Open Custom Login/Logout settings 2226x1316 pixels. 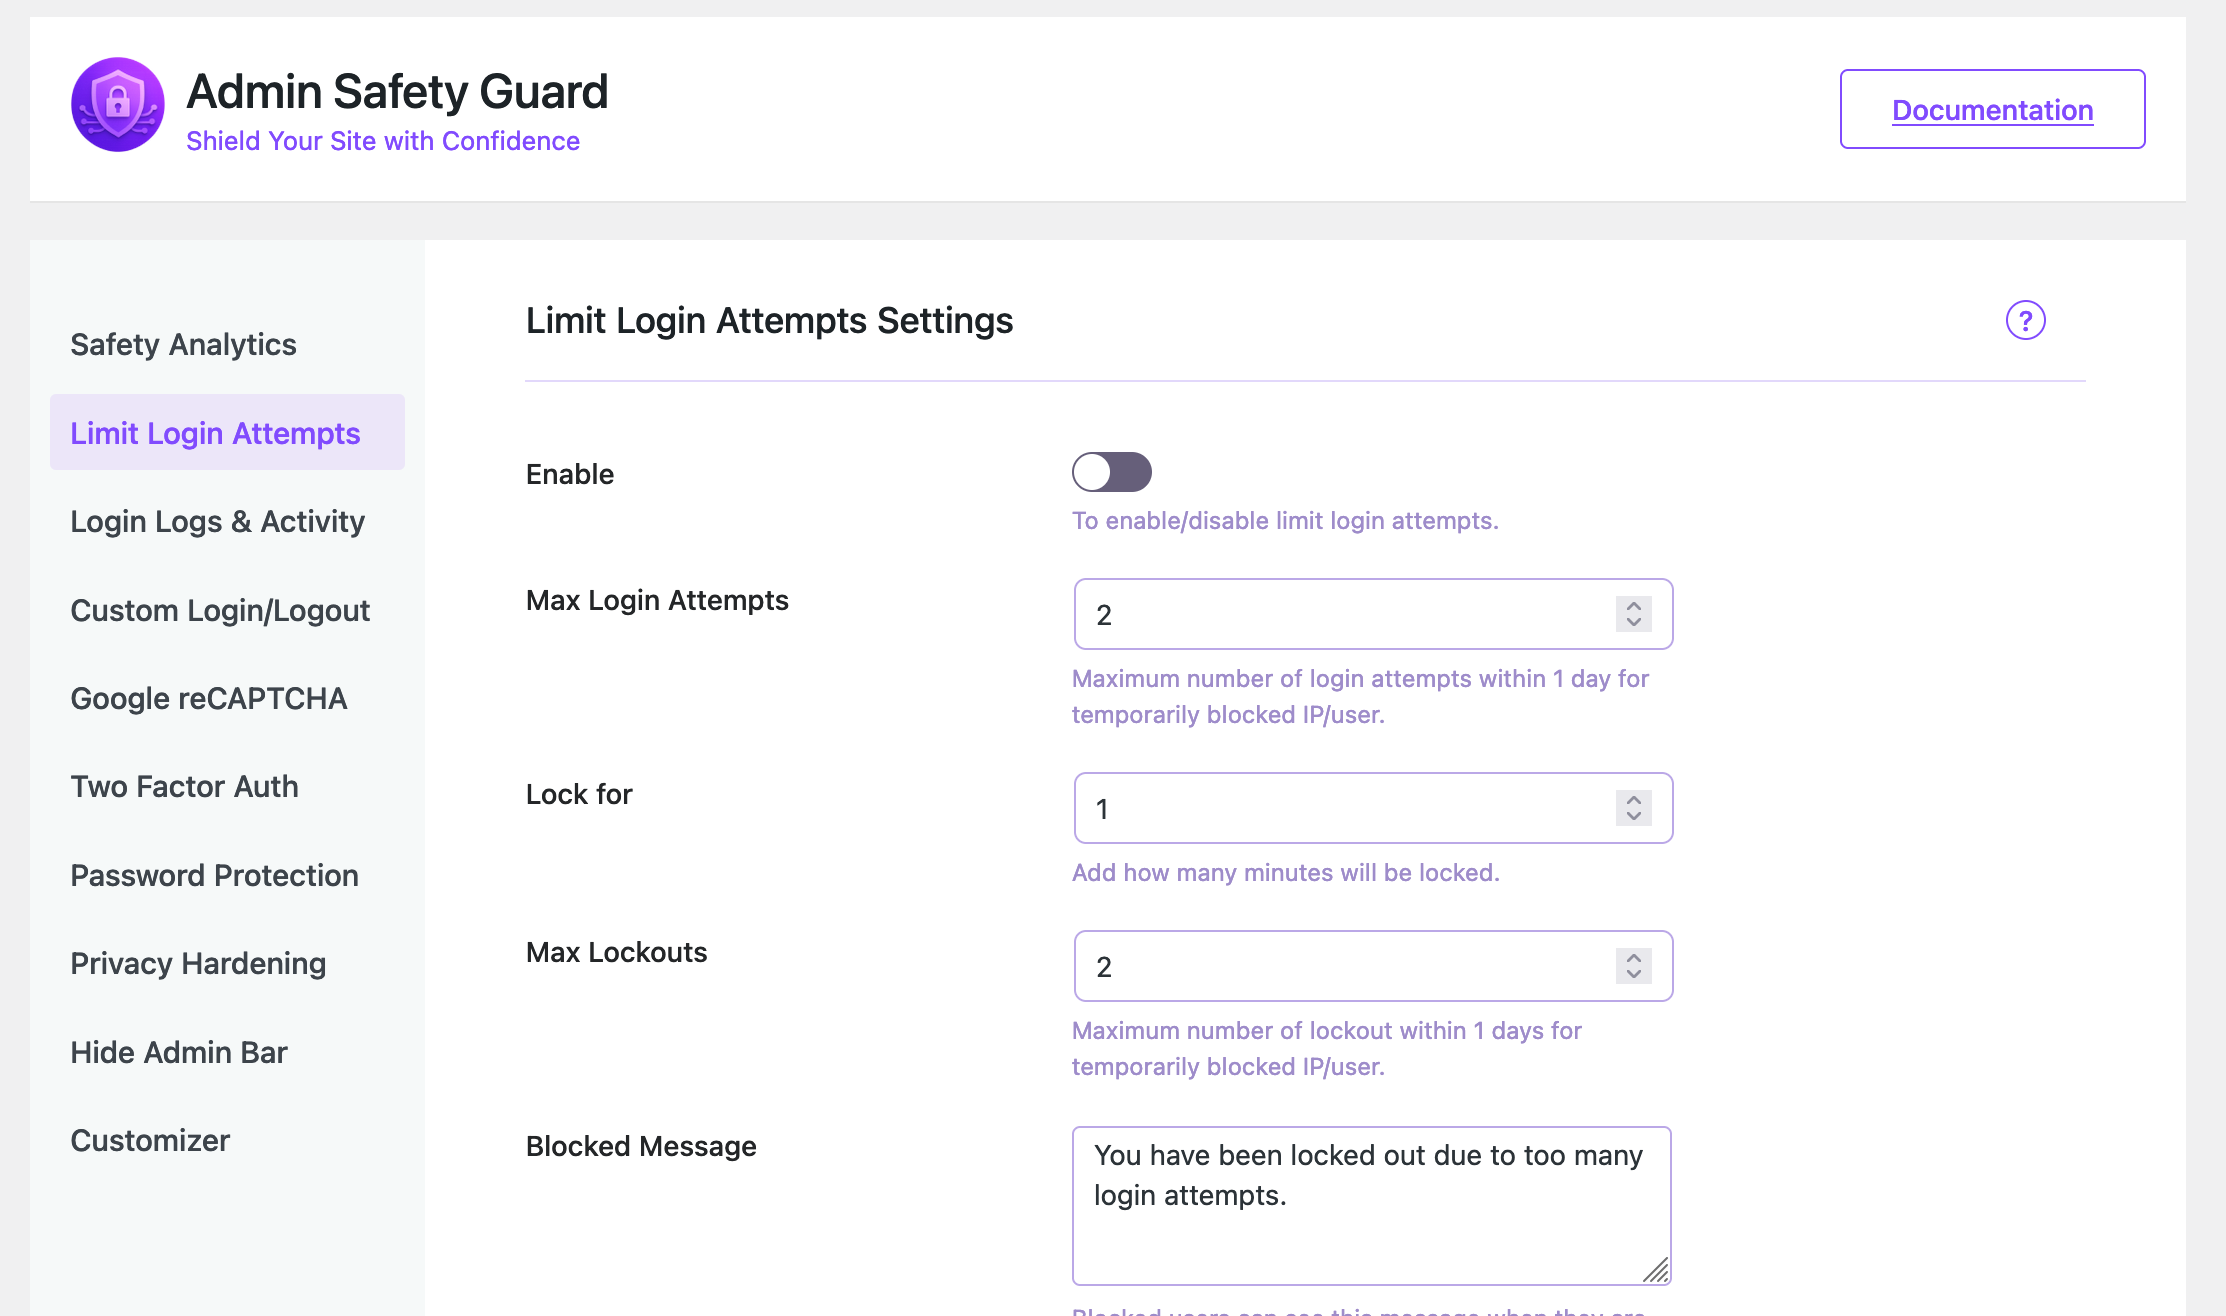coord(220,610)
